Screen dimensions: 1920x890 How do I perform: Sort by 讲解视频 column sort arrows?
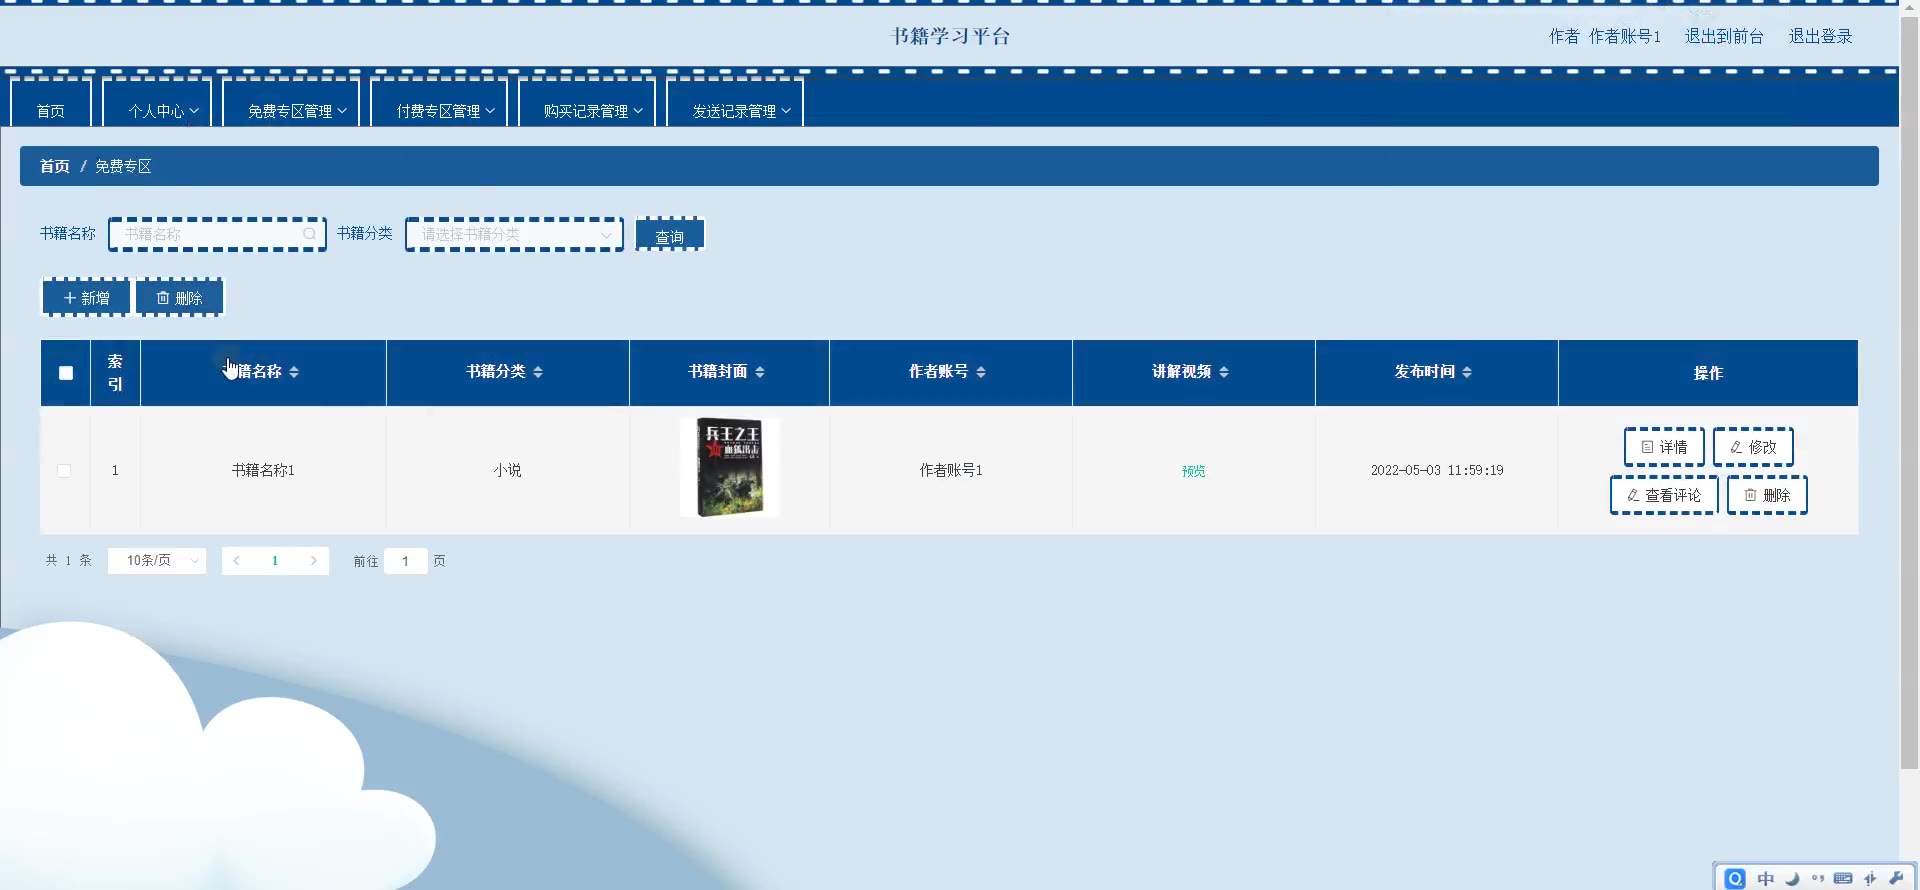point(1224,372)
